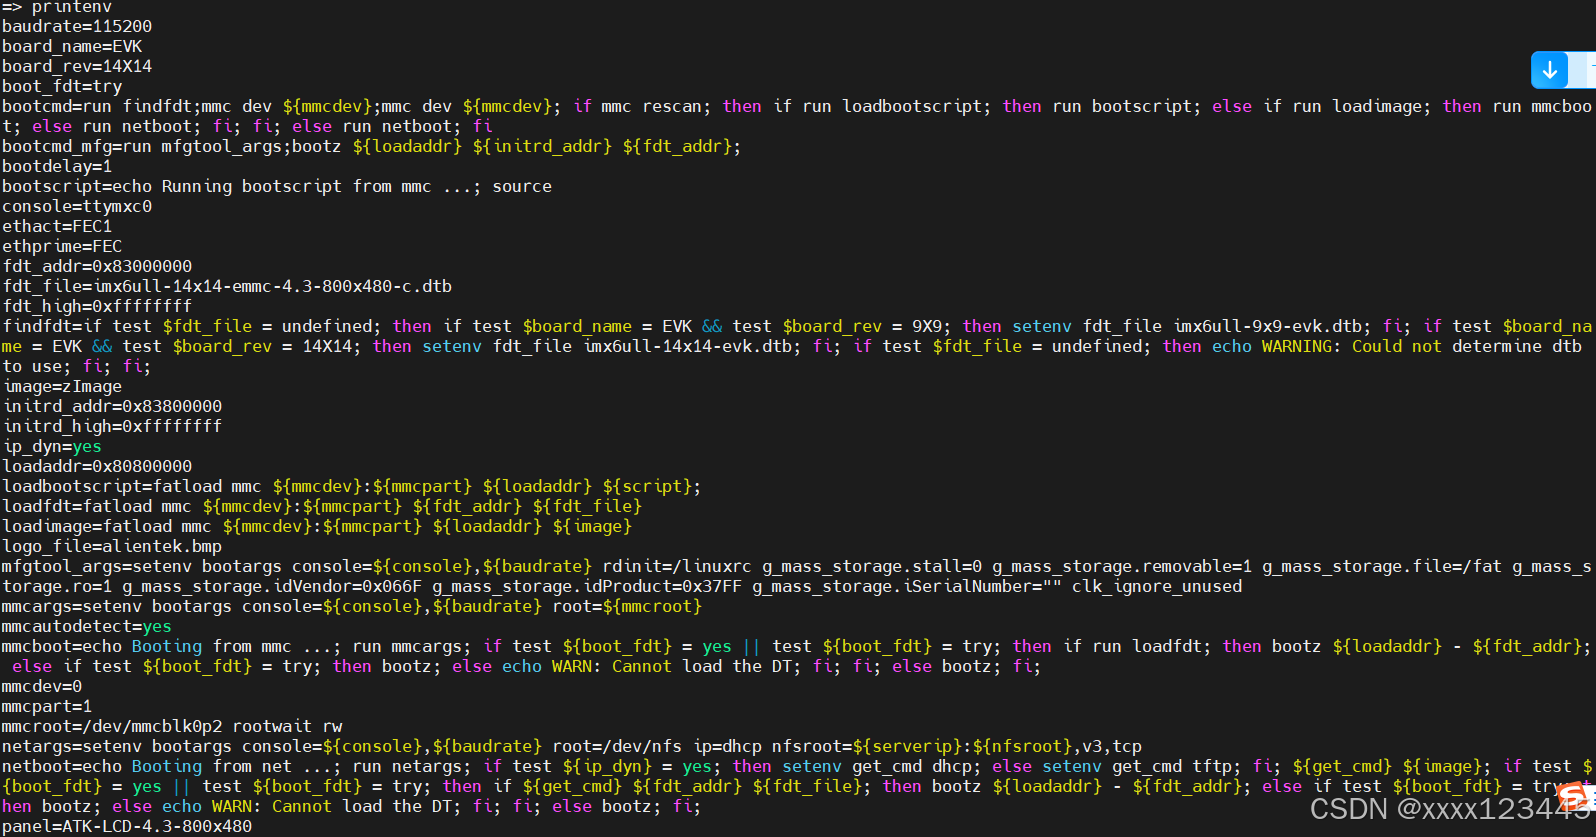
Task: Select the netargs=setenv bootargs line
Action: [572, 746]
